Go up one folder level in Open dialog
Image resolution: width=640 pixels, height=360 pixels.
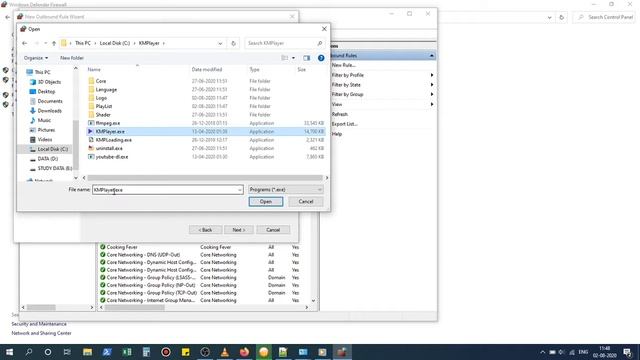click(x=54, y=43)
